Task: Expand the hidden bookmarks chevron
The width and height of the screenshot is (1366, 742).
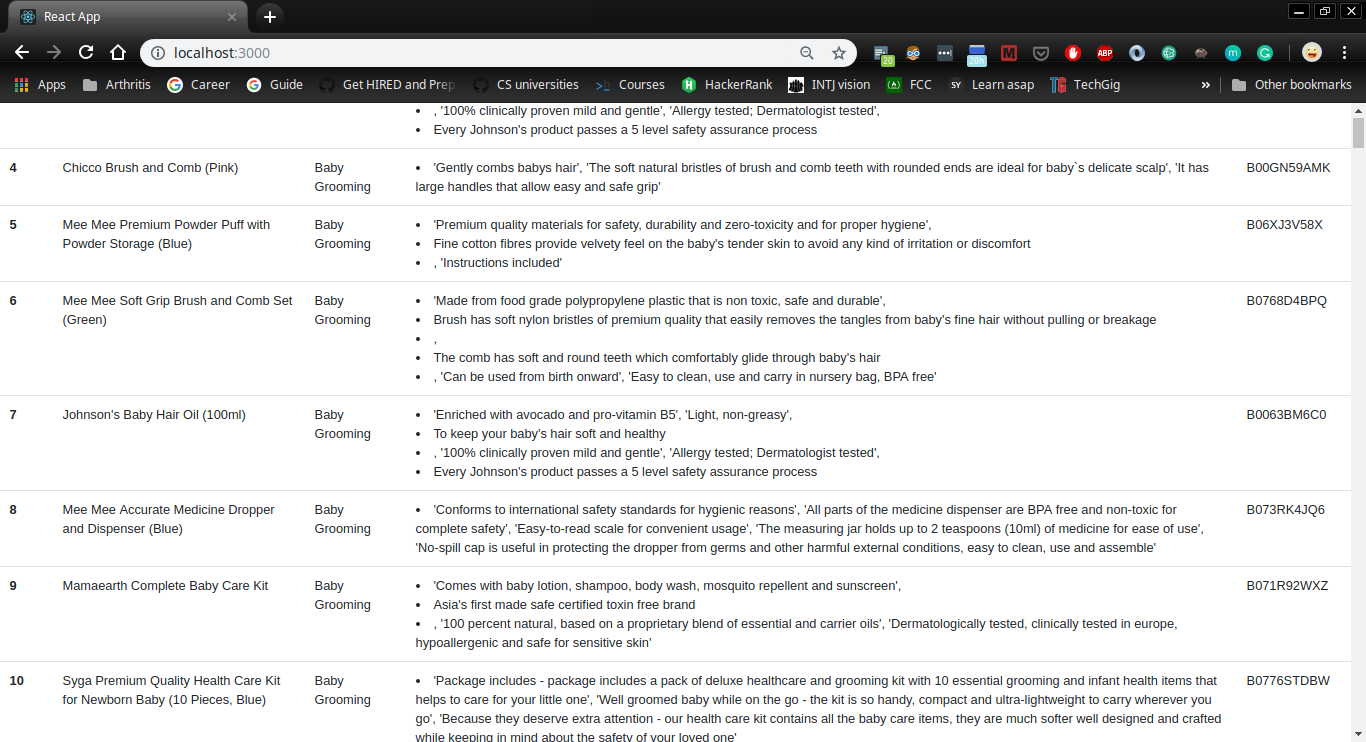Action: pyautogui.click(x=1205, y=85)
